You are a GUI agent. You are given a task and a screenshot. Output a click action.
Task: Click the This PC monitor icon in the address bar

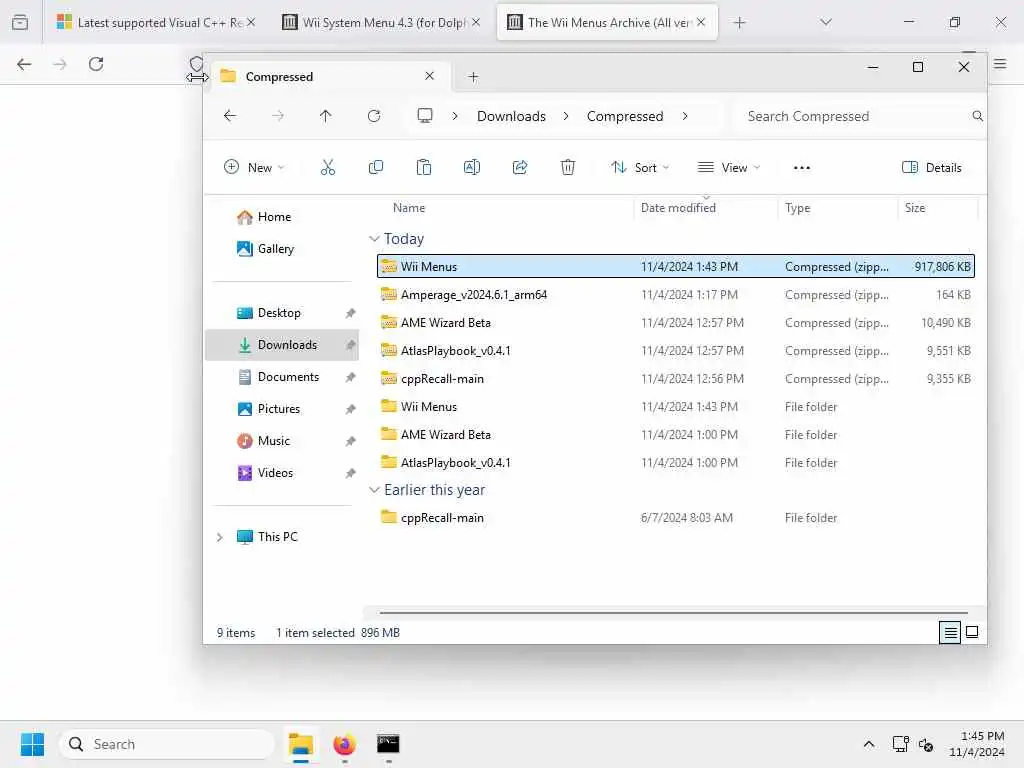pos(424,116)
